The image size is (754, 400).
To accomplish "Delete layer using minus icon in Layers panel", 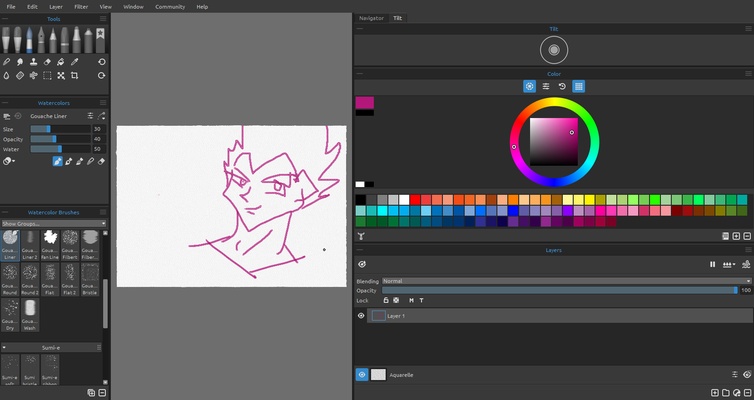I will [747, 393].
